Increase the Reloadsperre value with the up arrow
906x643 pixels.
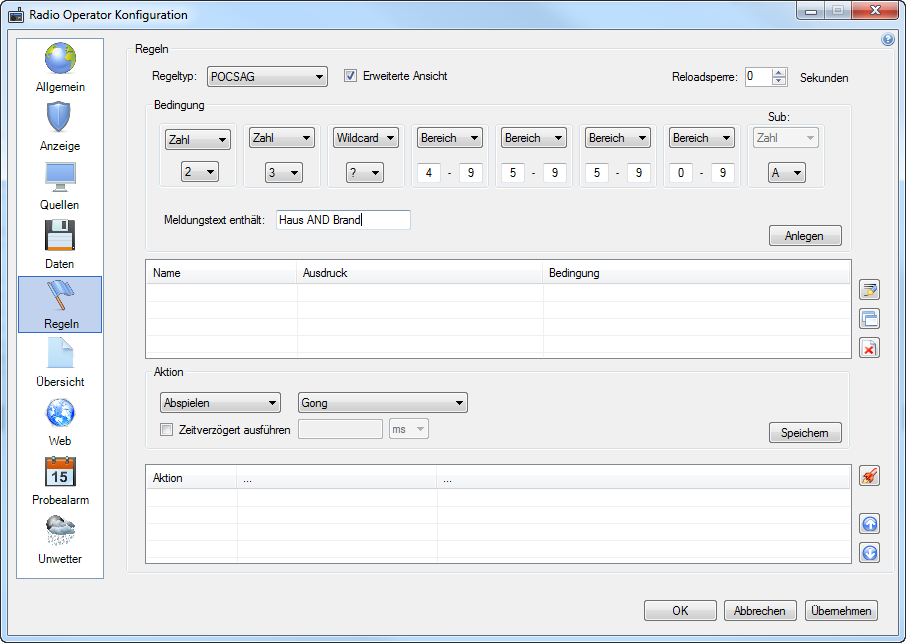779,72
